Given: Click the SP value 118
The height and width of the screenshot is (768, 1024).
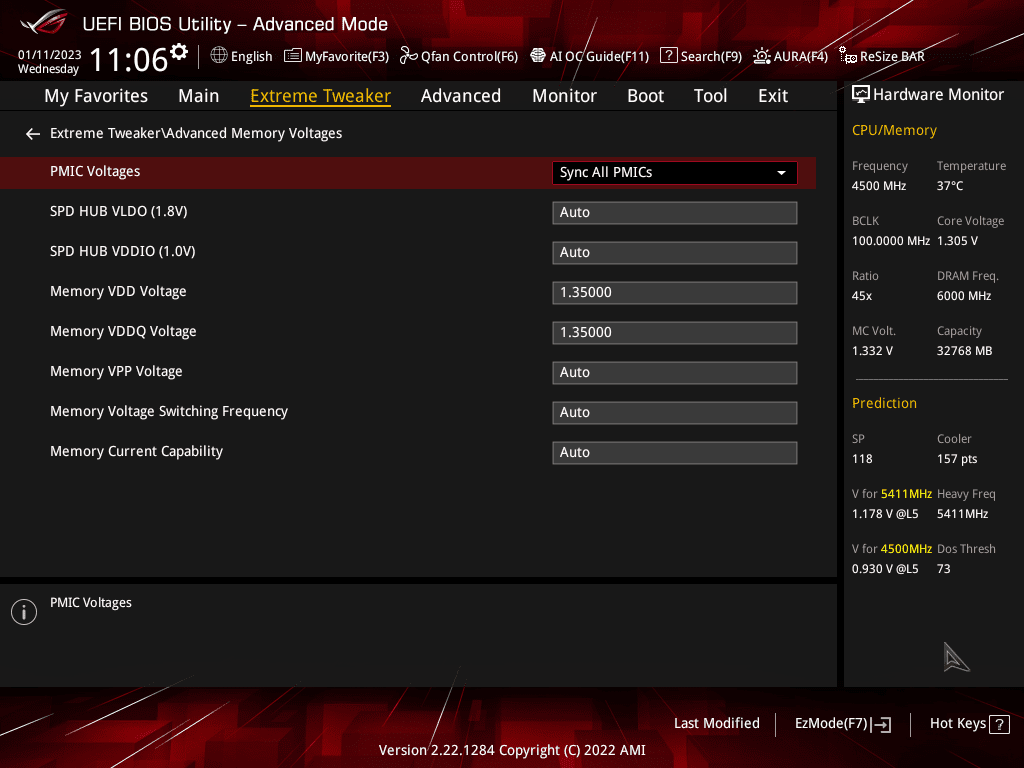Looking at the screenshot, I should 862,459.
